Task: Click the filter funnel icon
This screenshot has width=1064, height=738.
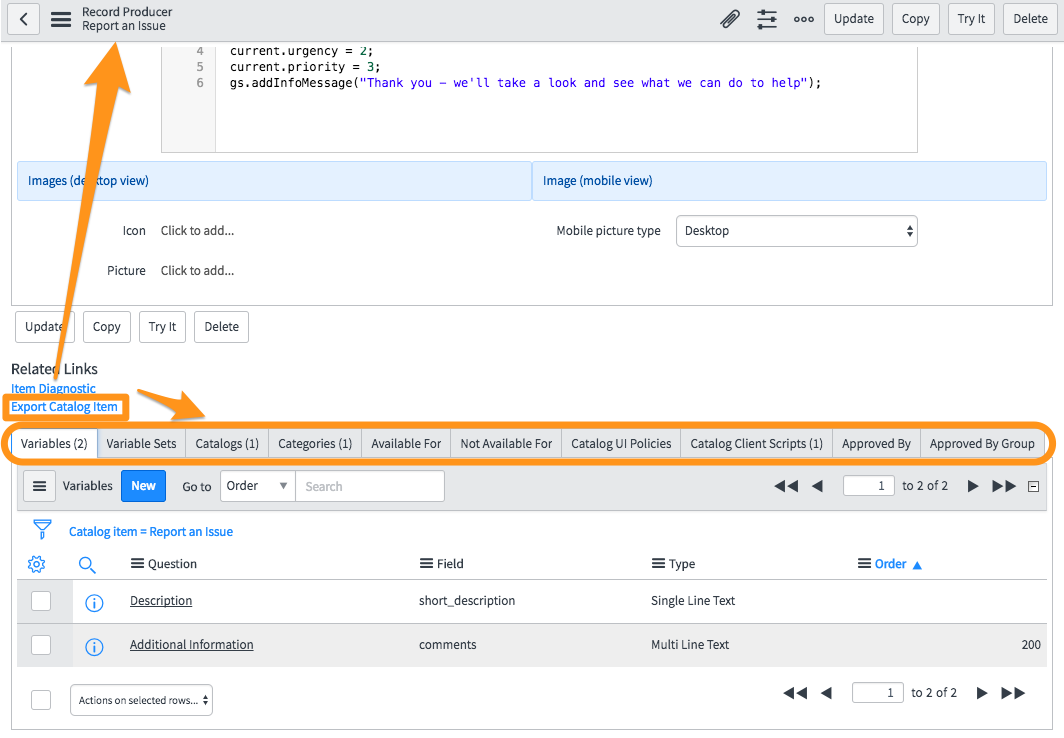Action: pos(42,530)
